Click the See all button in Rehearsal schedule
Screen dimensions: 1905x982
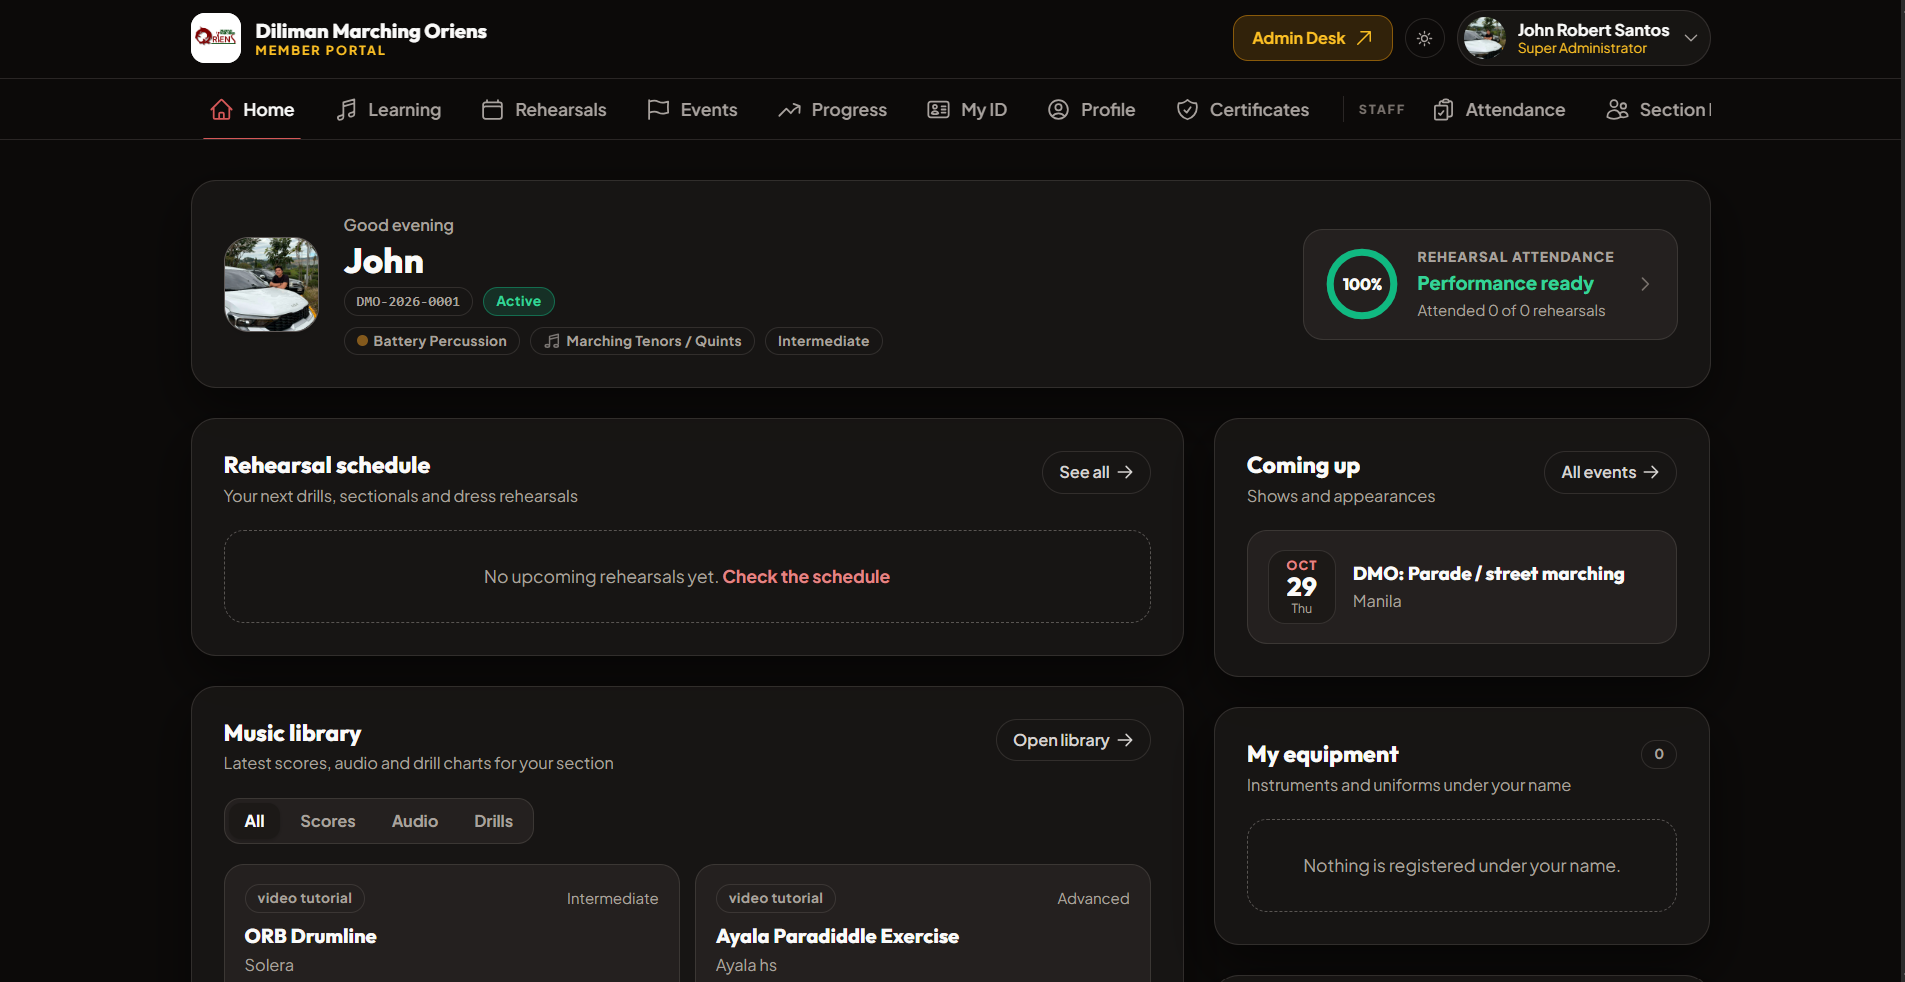(x=1096, y=472)
